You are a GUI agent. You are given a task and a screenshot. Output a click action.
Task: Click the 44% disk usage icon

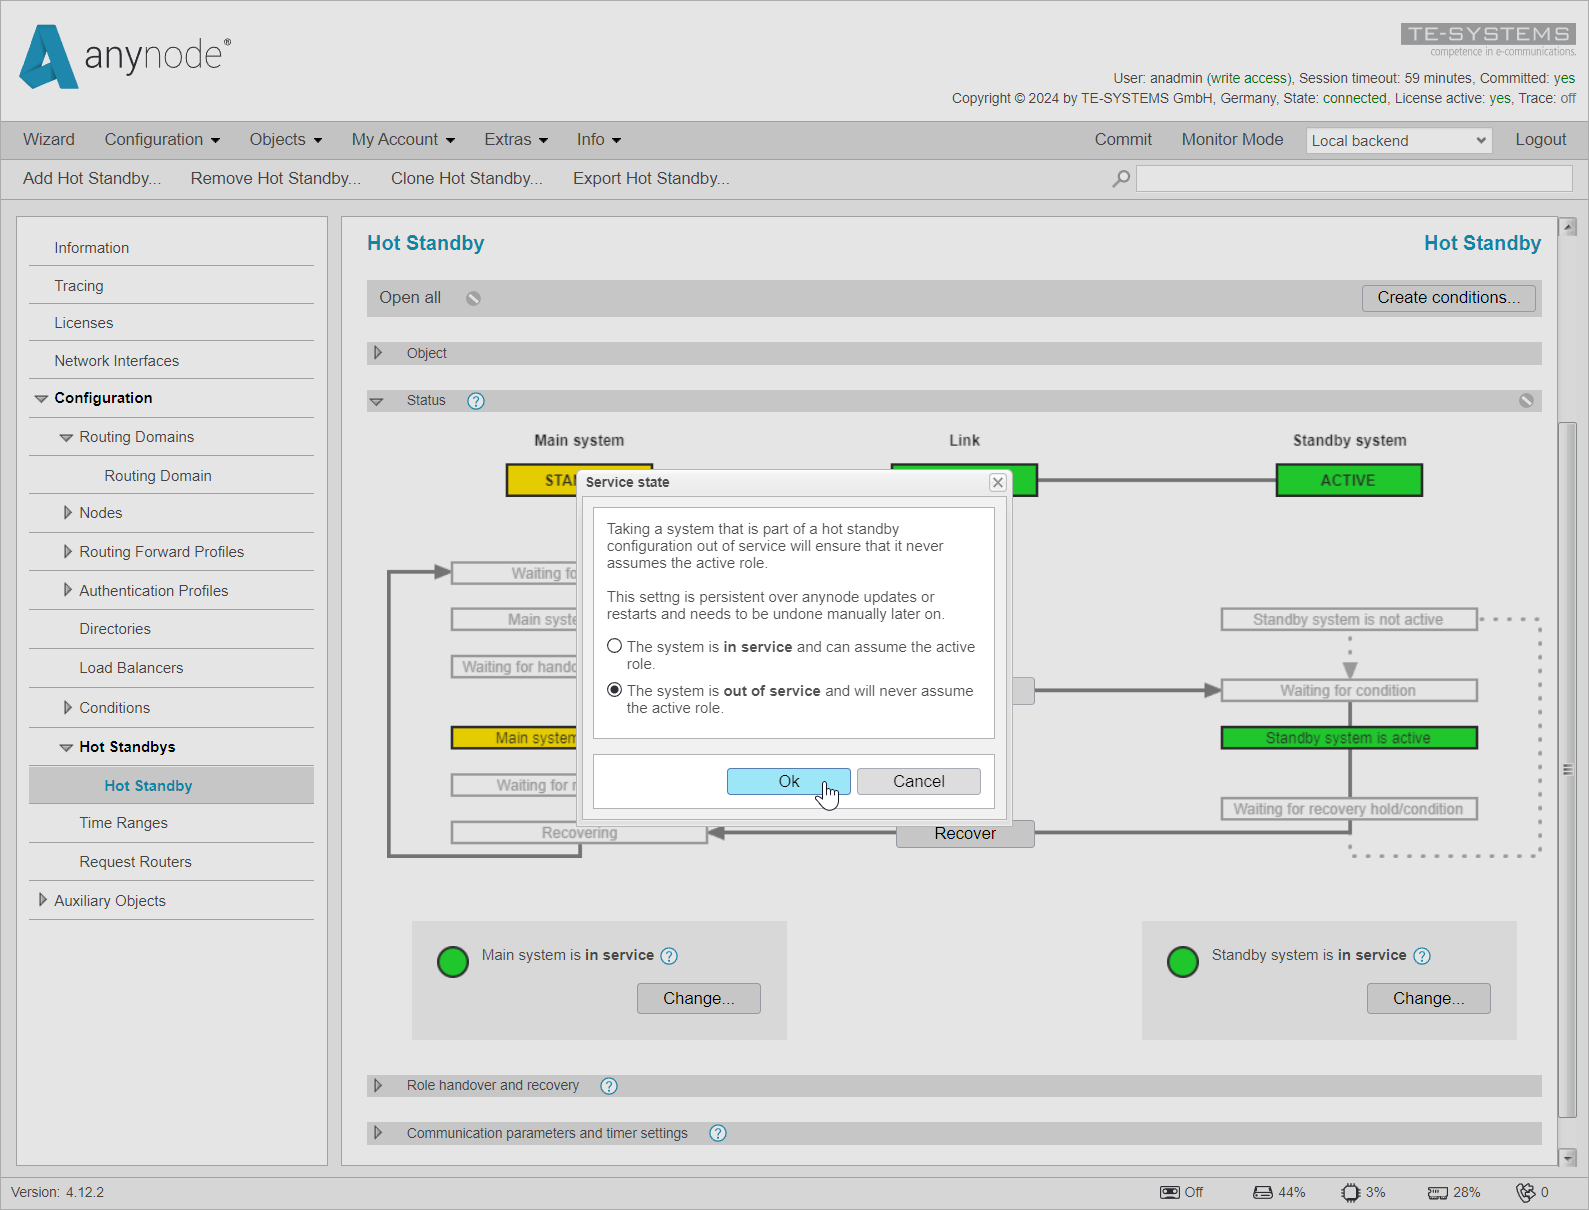(1262, 1192)
